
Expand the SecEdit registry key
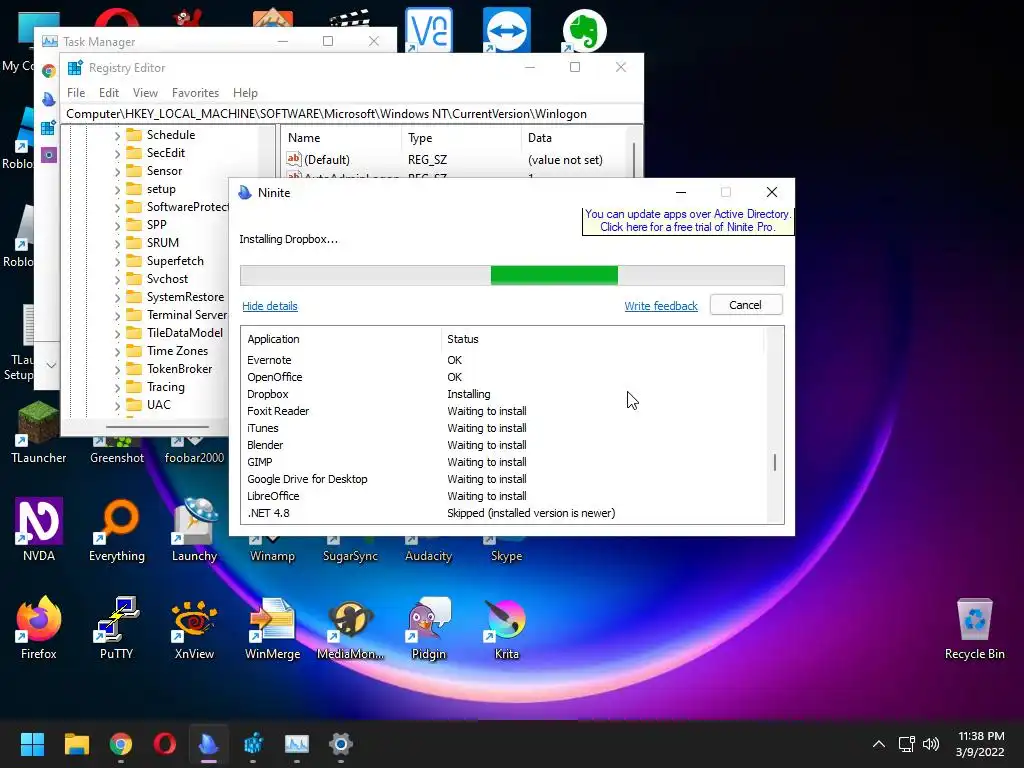(118, 153)
